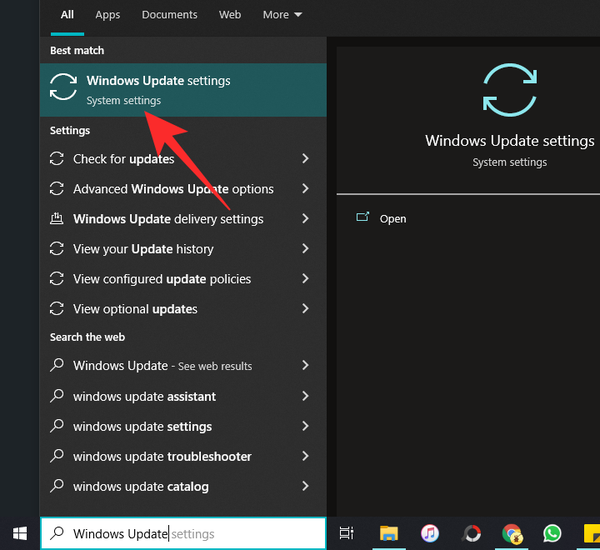This screenshot has height=550, width=600.
Task: Switch to the All search tab
Action: click(x=67, y=15)
